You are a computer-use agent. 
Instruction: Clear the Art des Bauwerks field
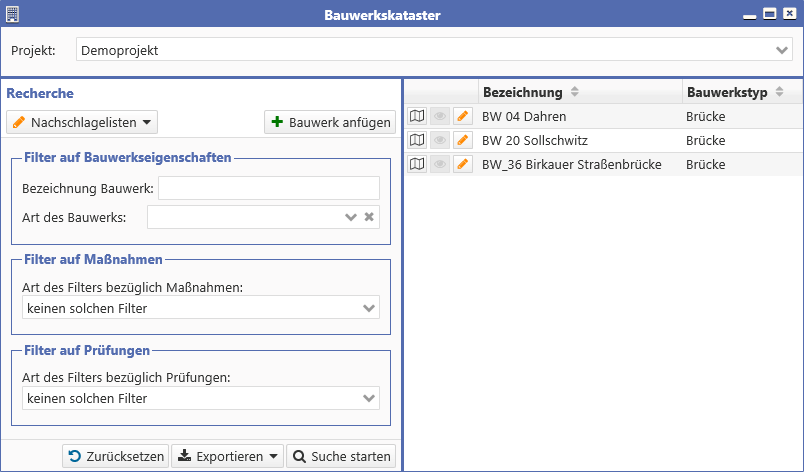369,217
